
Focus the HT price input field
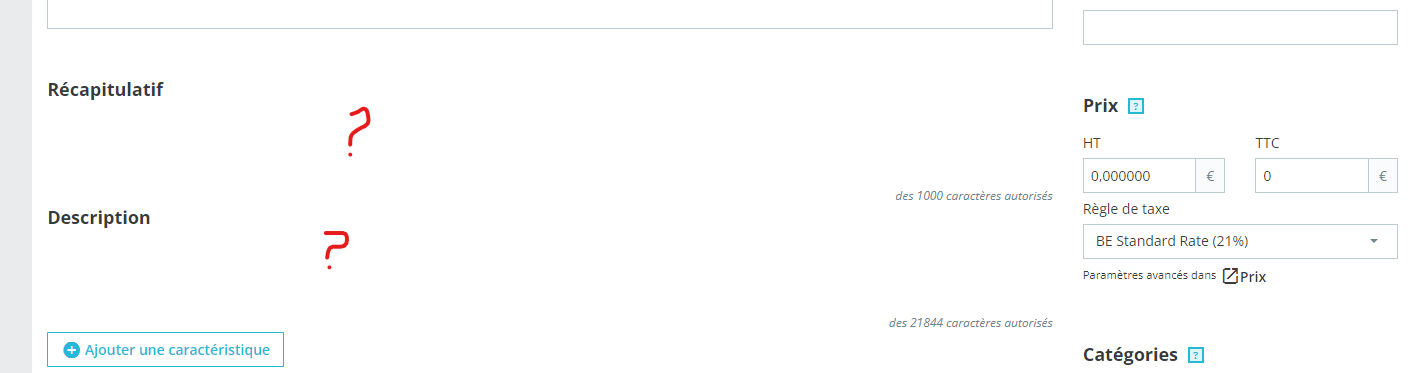(x=1140, y=176)
